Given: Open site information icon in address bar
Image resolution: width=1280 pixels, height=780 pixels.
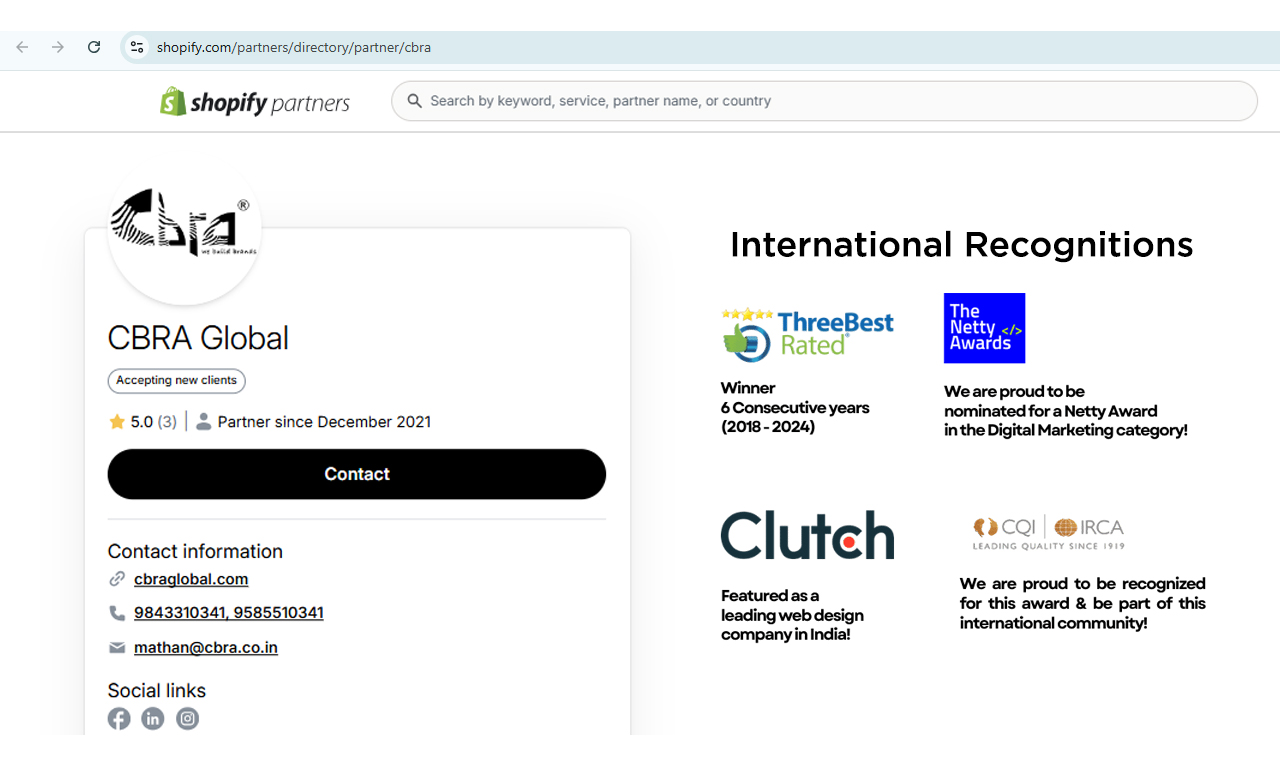Looking at the screenshot, I should tap(137, 47).
